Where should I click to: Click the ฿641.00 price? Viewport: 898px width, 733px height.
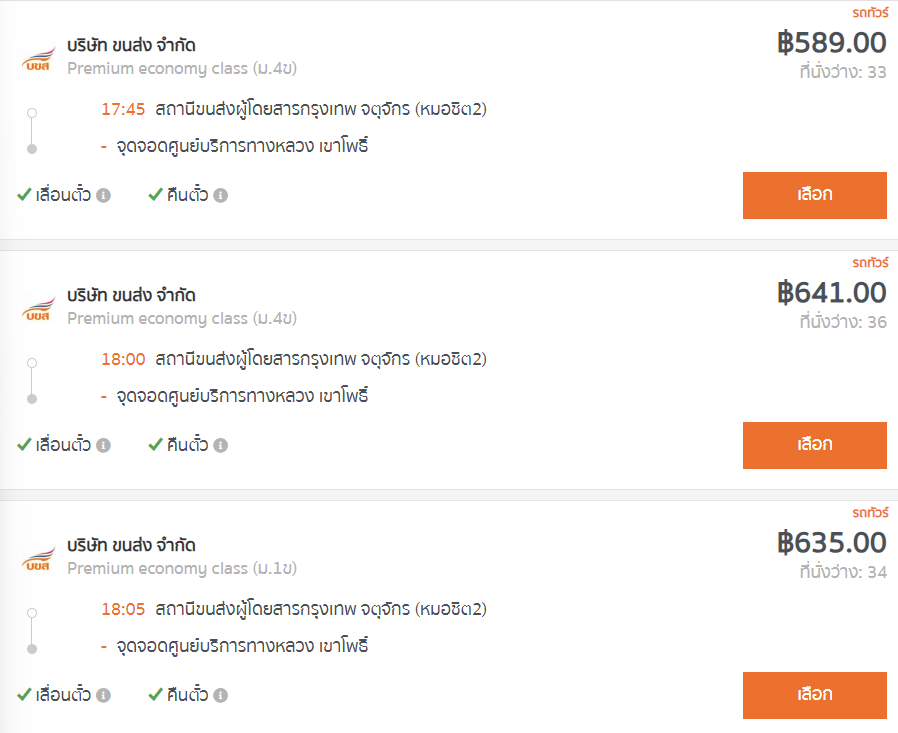click(832, 293)
